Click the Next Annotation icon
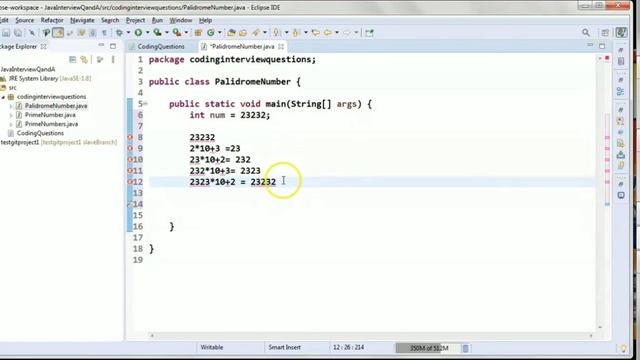 (x=276, y=33)
